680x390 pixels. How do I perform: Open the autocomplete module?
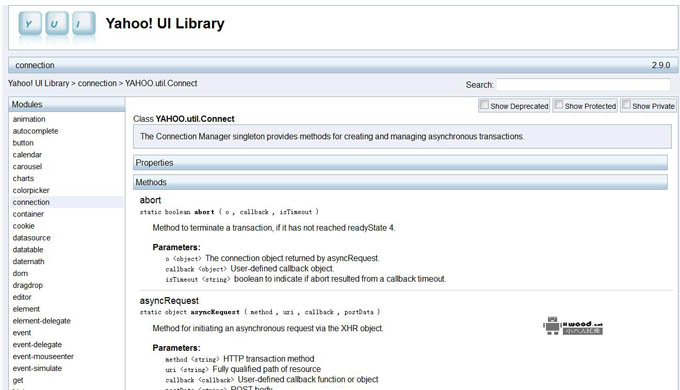pos(35,131)
